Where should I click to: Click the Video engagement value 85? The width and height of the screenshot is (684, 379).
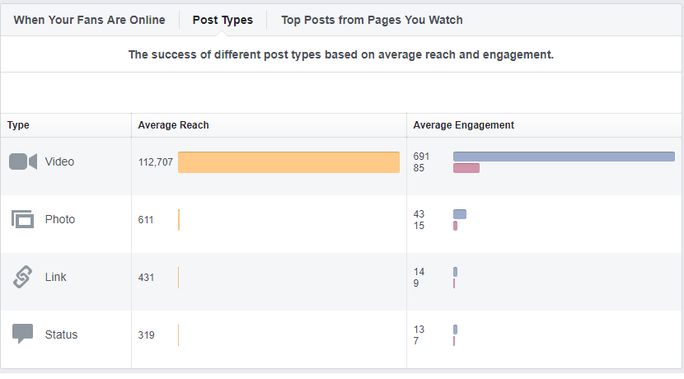(419, 168)
